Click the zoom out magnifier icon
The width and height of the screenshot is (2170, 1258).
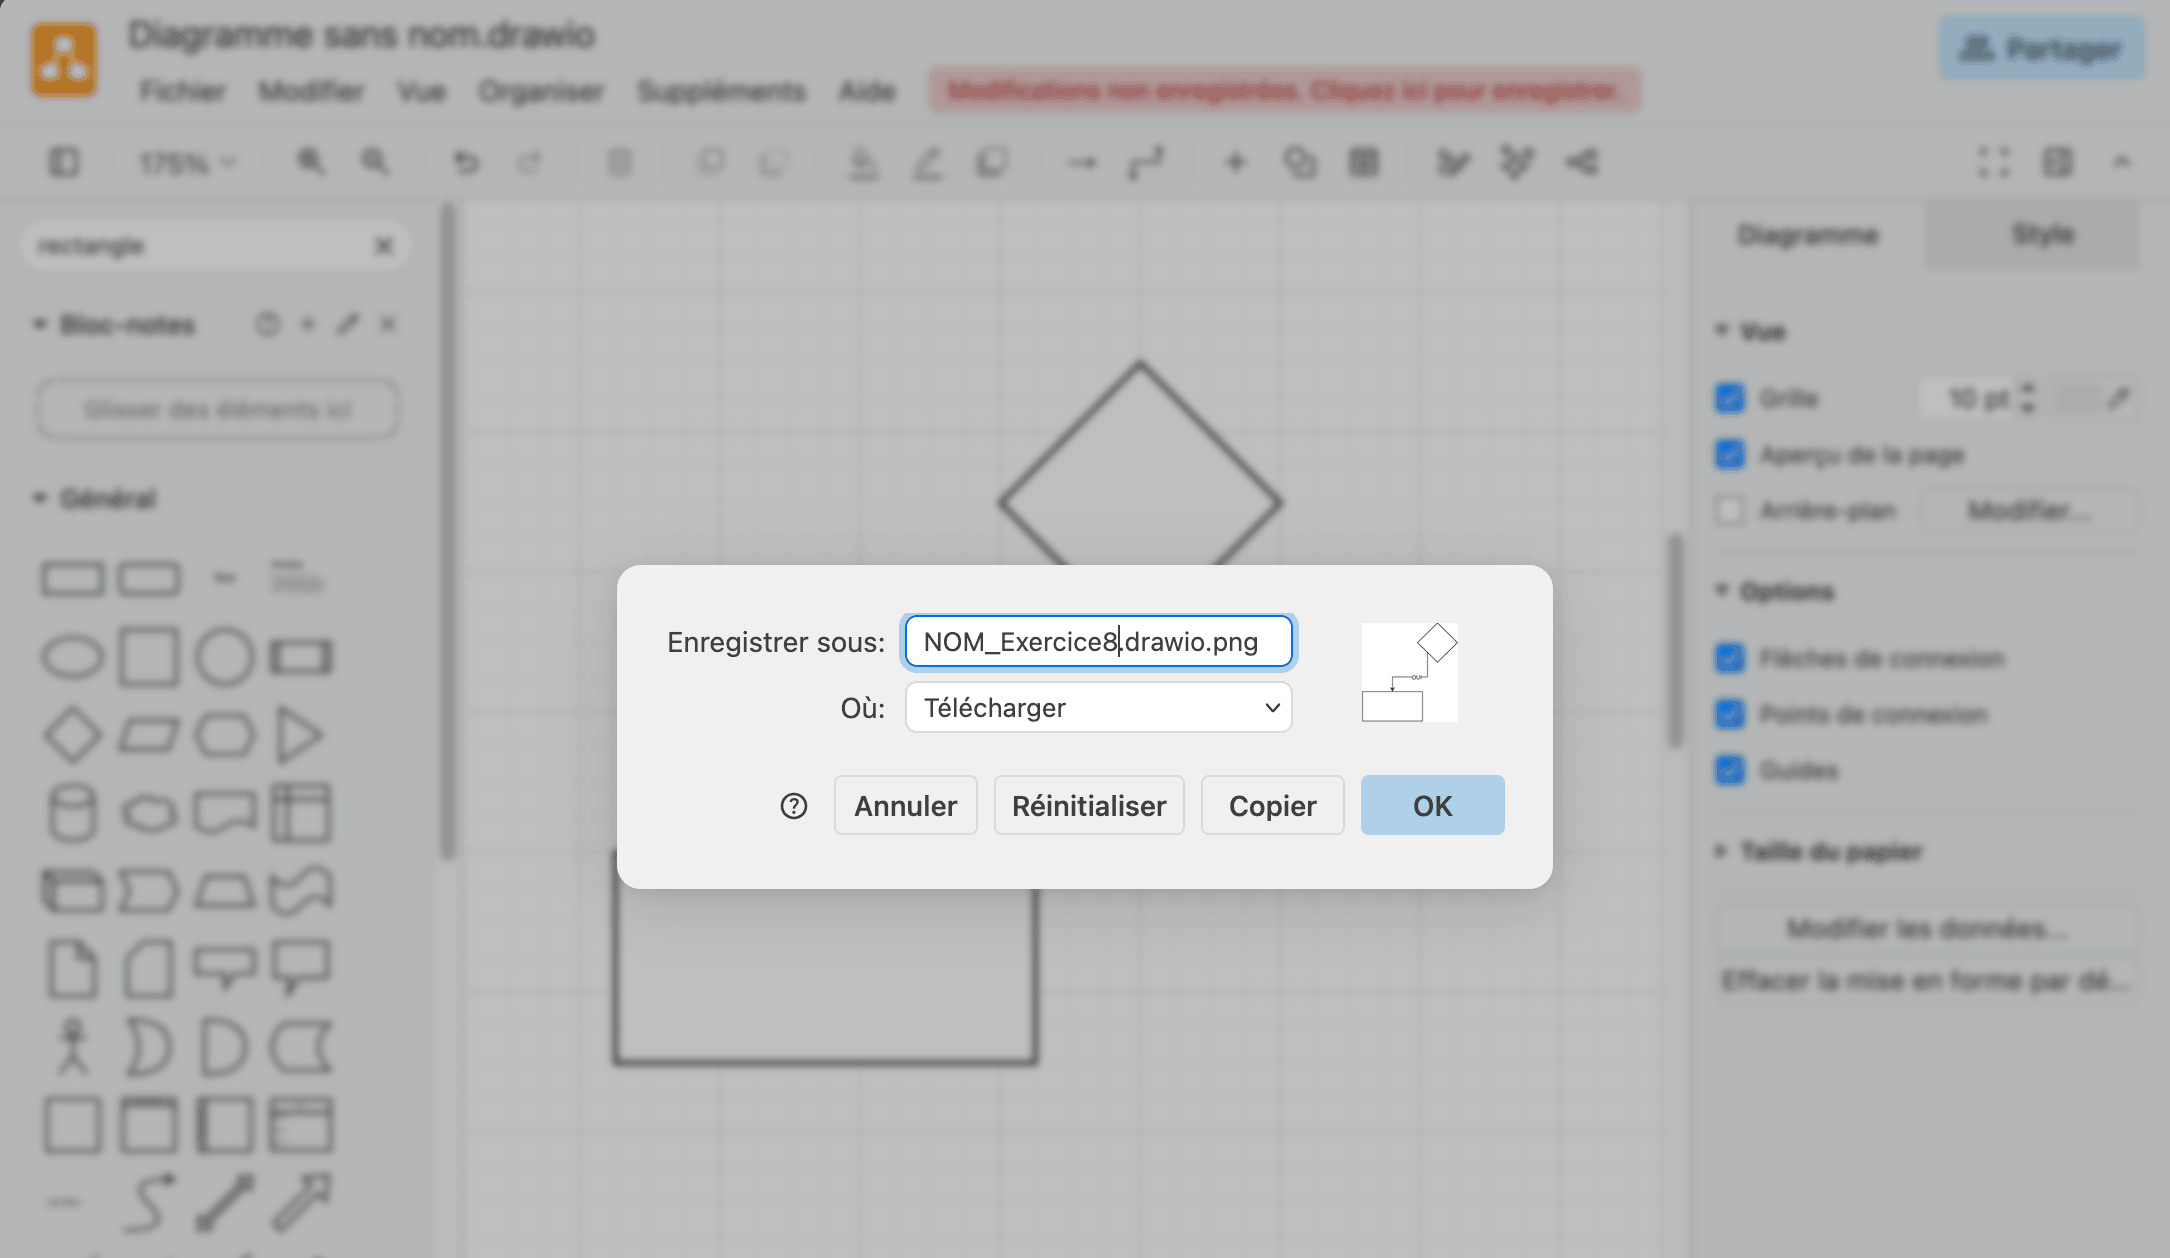point(375,162)
